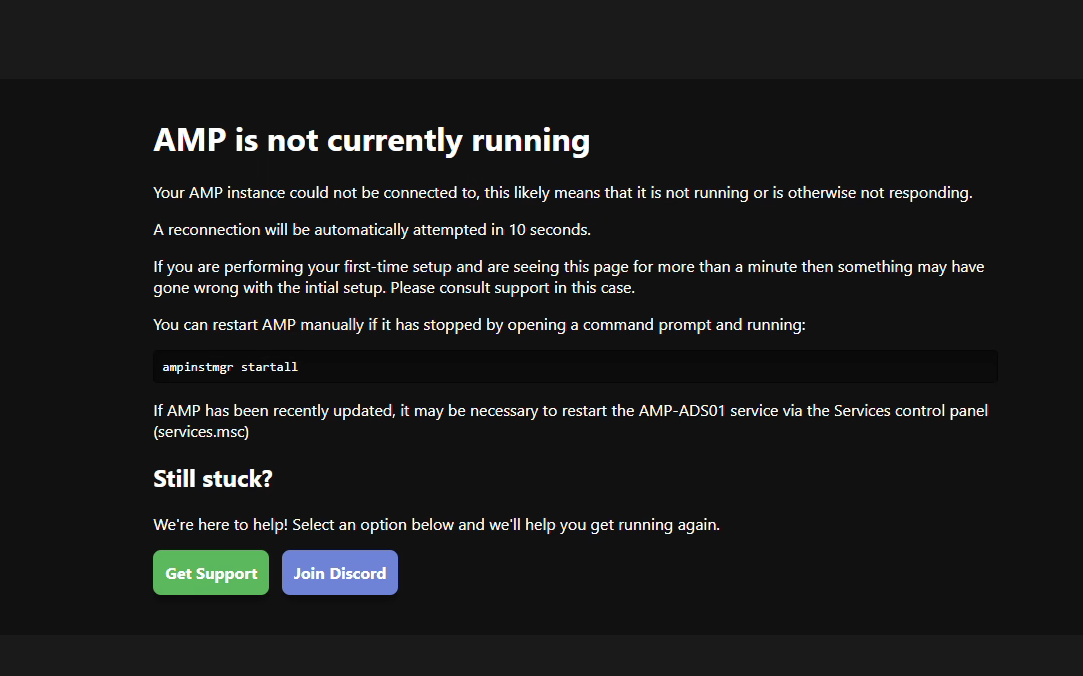Click the empty right side of code block
Image resolution: width=1083 pixels, height=676 pixels.
pyautogui.click(x=649, y=367)
